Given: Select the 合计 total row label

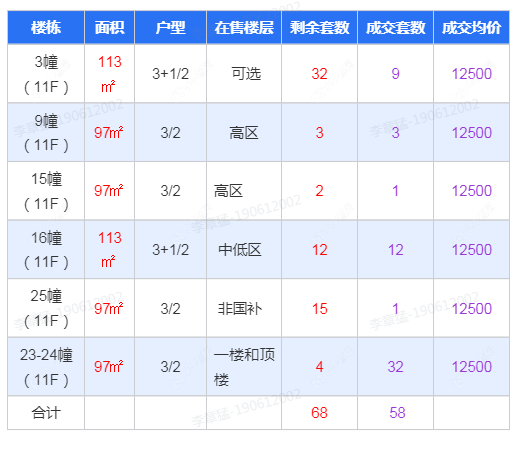Looking at the screenshot, I should 46,413.
